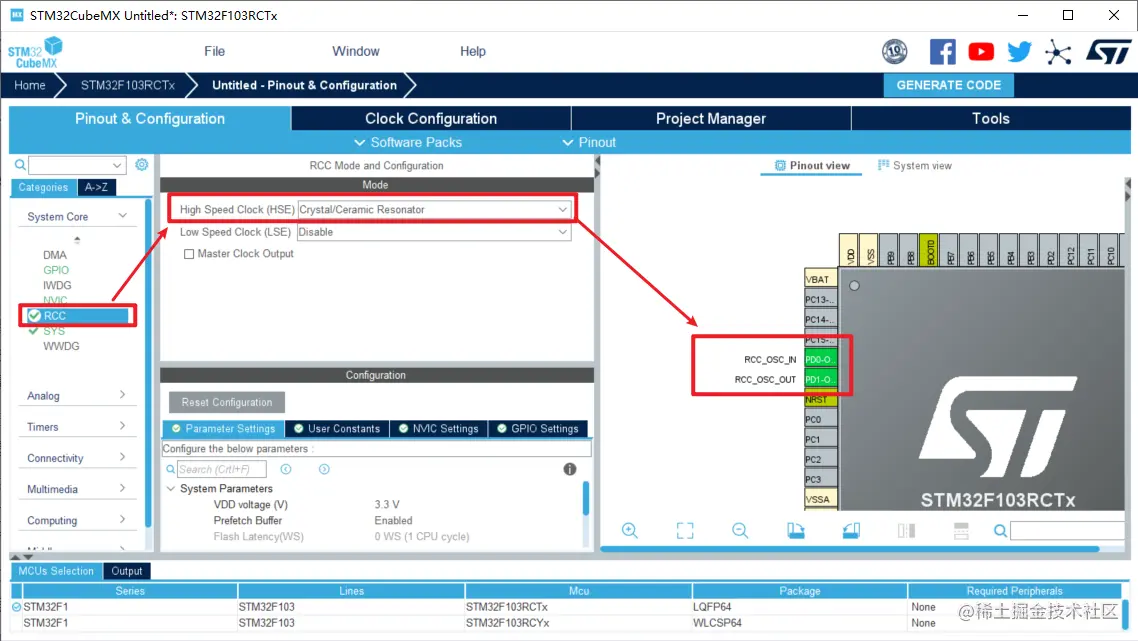Viewport: 1138px width, 641px height.
Task: Expand the Analog category
Action: (x=123, y=395)
